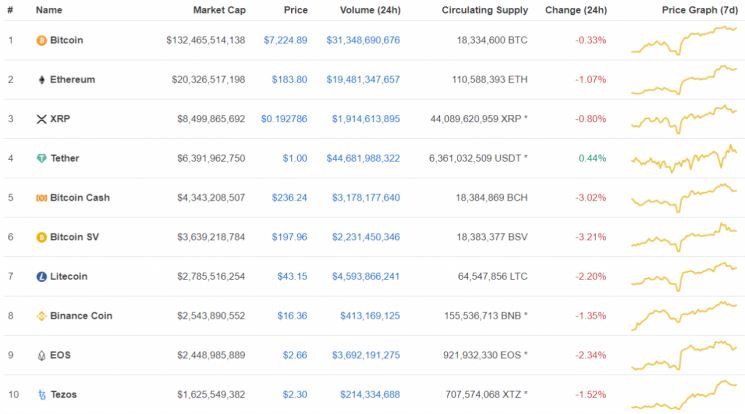Click EOS price $2.66

coord(295,356)
